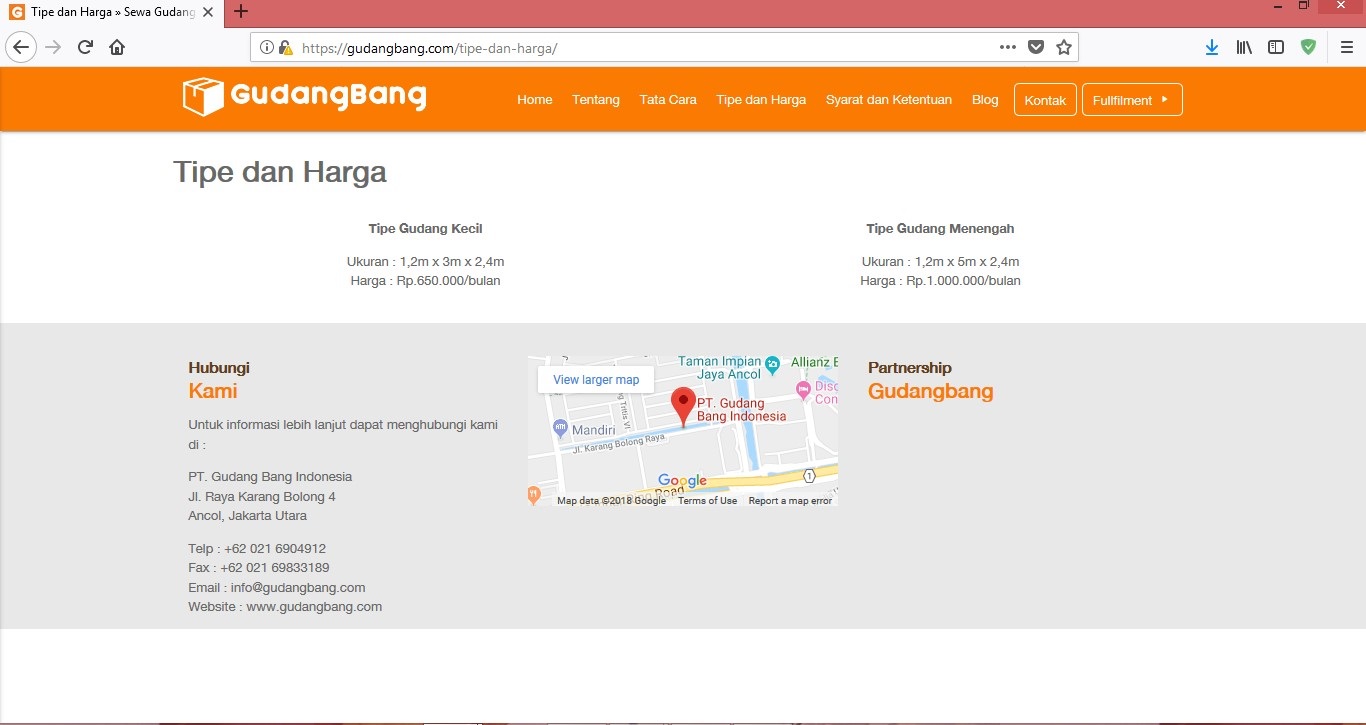Click the Ukuran 1,2m x 5m x 2,4m text
1366x725 pixels.
(941, 262)
